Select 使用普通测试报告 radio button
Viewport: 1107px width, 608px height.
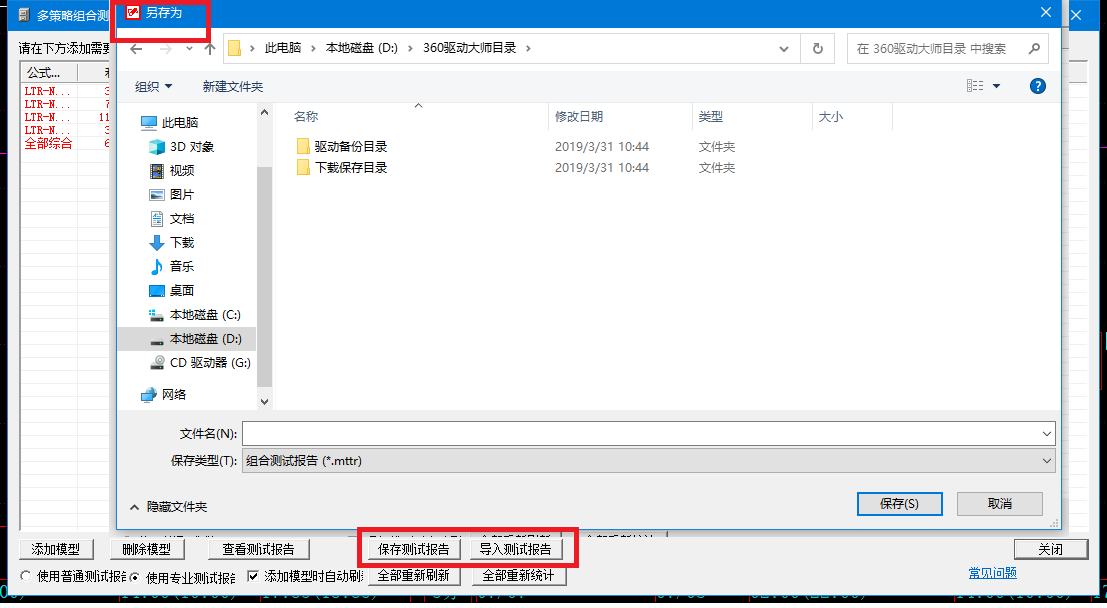point(26,576)
